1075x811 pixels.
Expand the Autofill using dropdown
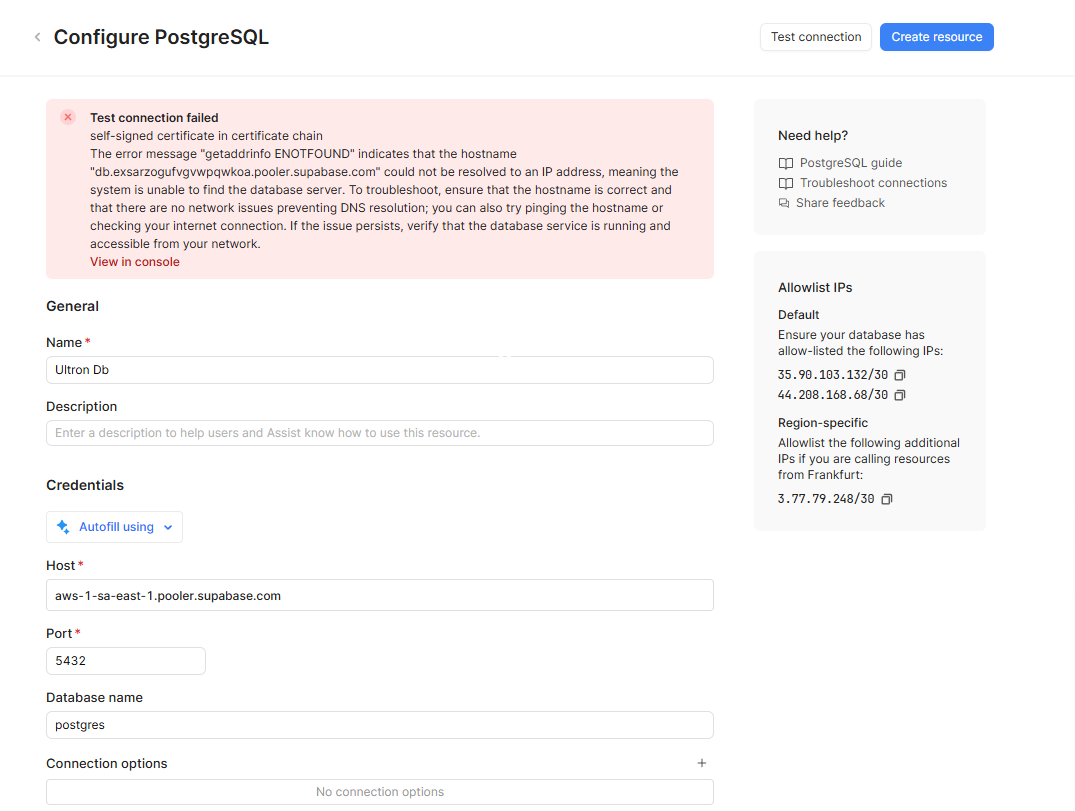coord(168,527)
